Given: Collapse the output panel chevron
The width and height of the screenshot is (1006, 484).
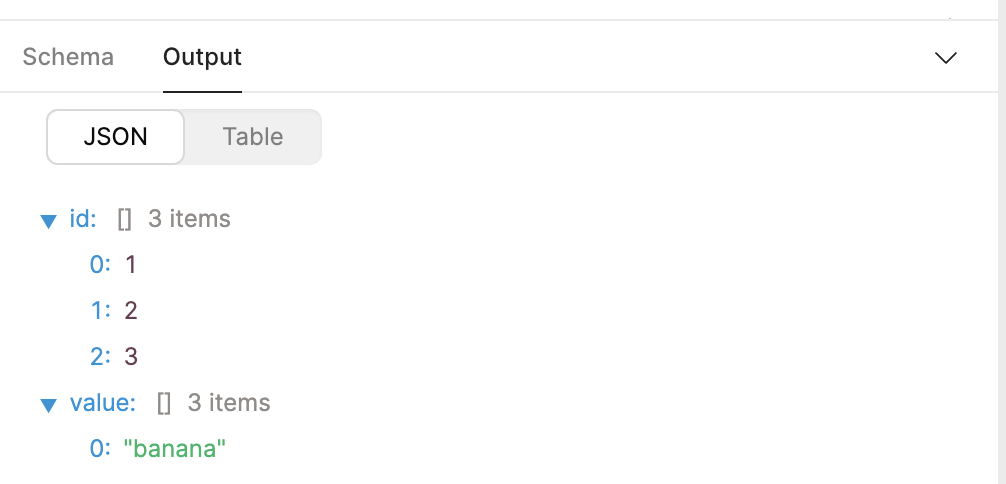Looking at the screenshot, I should (x=946, y=58).
